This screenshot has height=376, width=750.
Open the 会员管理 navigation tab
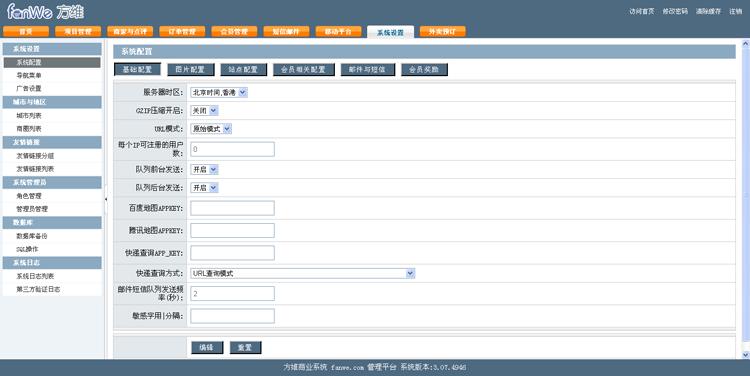pyautogui.click(x=234, y=32)
